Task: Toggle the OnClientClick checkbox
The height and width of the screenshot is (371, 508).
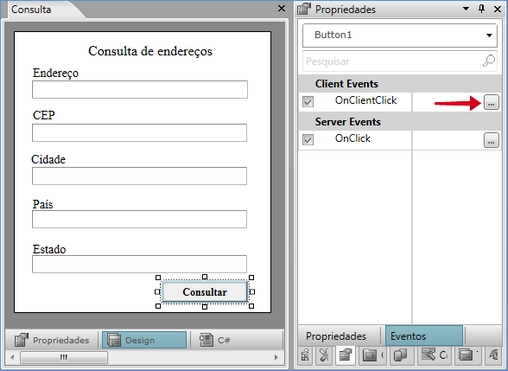Action: [308, 101]
